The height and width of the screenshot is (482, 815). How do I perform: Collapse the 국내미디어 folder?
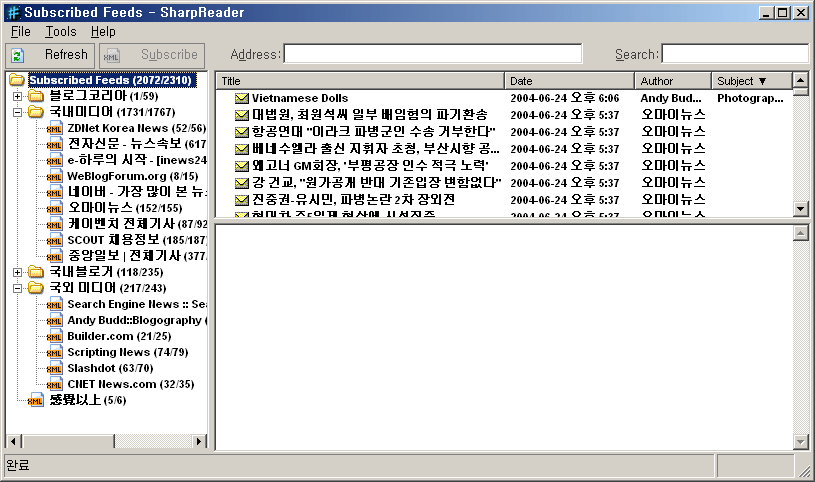click(x=17, y=112)
